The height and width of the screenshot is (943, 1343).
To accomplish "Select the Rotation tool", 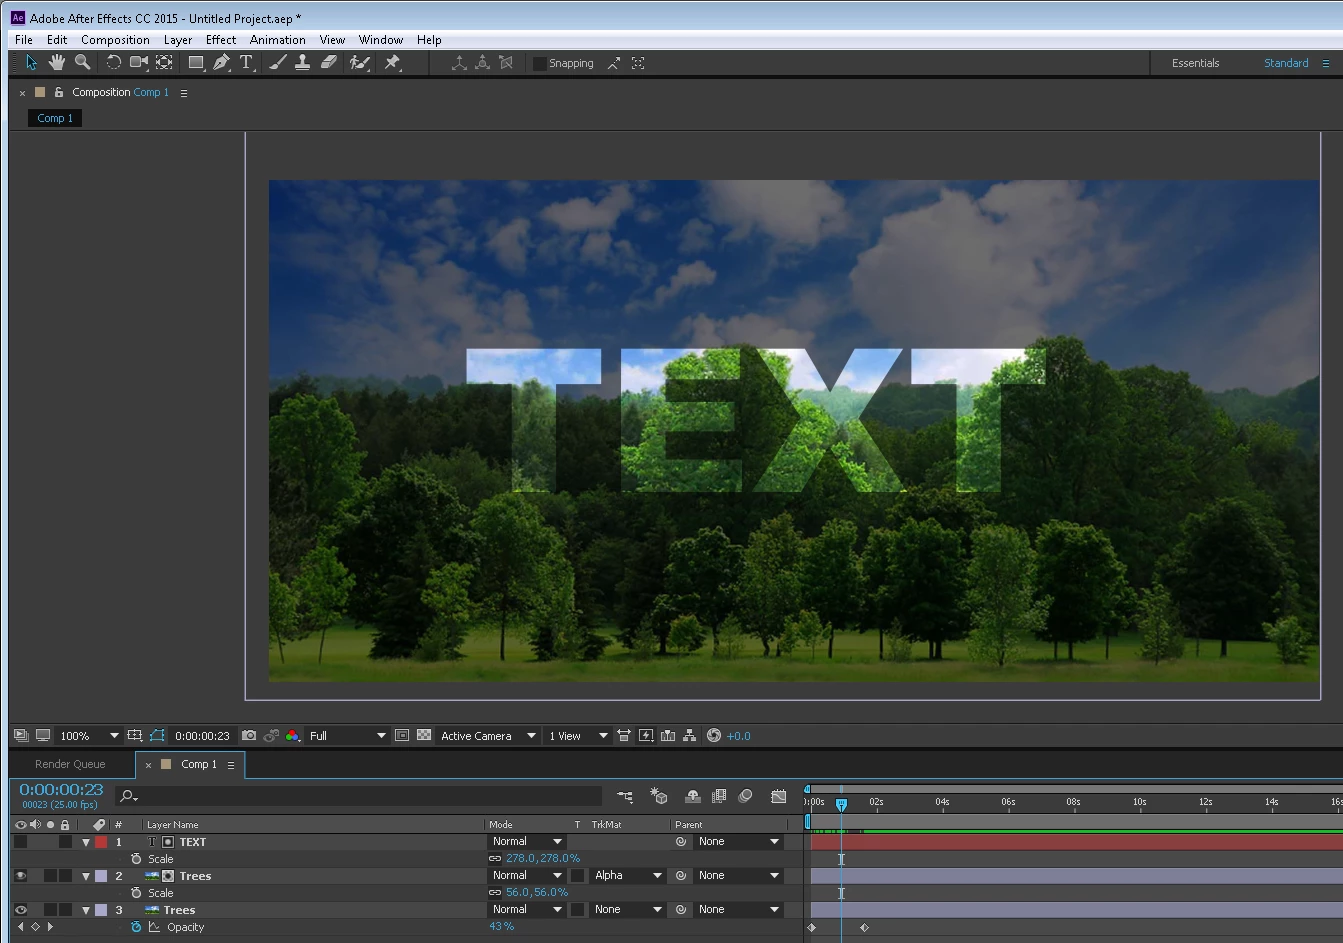I will (113, 63).
